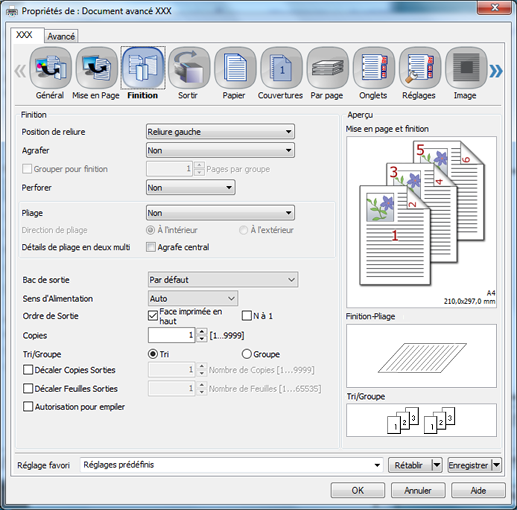The height and width of the screenshot is (510, 517).
Task: Increase Copies with the up arrow
Action: click(x=202, y=332)
